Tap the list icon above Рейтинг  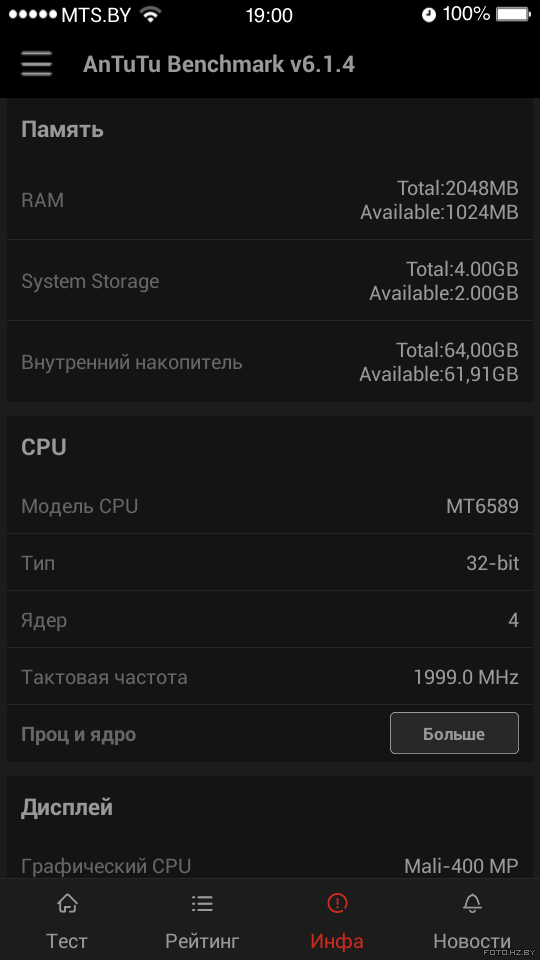click(x=202, y=902)
